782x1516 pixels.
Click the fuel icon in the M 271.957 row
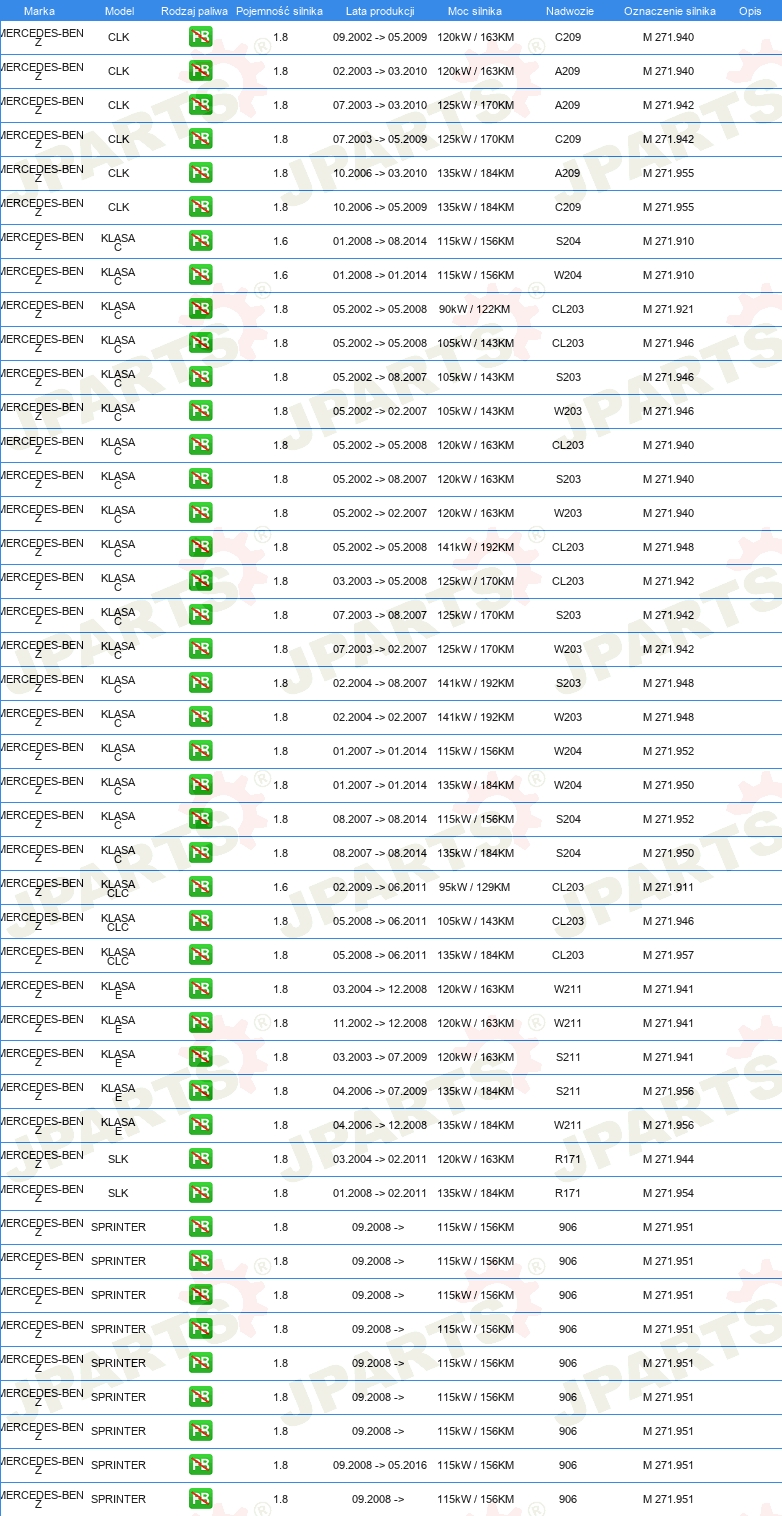(200, 956)
